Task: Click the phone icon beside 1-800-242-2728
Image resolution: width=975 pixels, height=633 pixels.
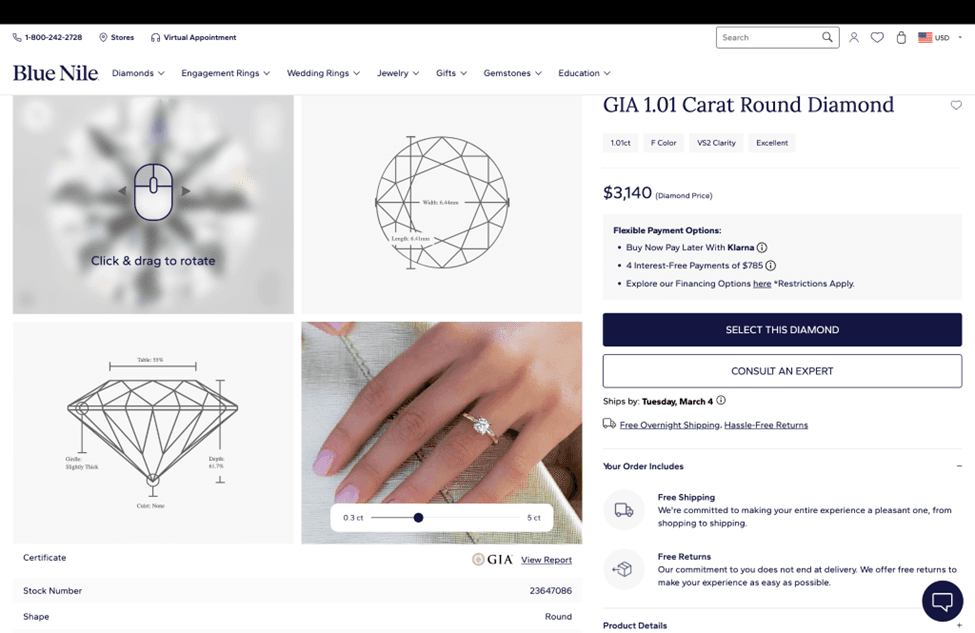Action: (17, 37)
